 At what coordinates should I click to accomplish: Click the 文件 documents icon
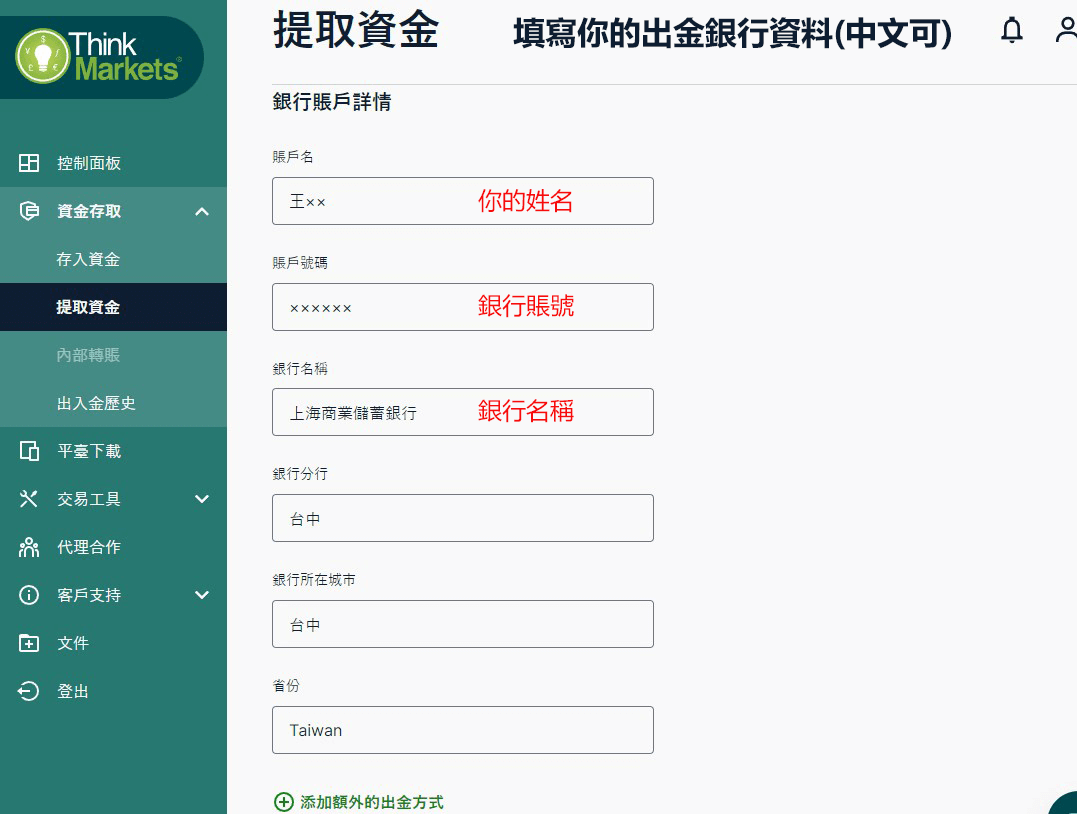(29, 643)
